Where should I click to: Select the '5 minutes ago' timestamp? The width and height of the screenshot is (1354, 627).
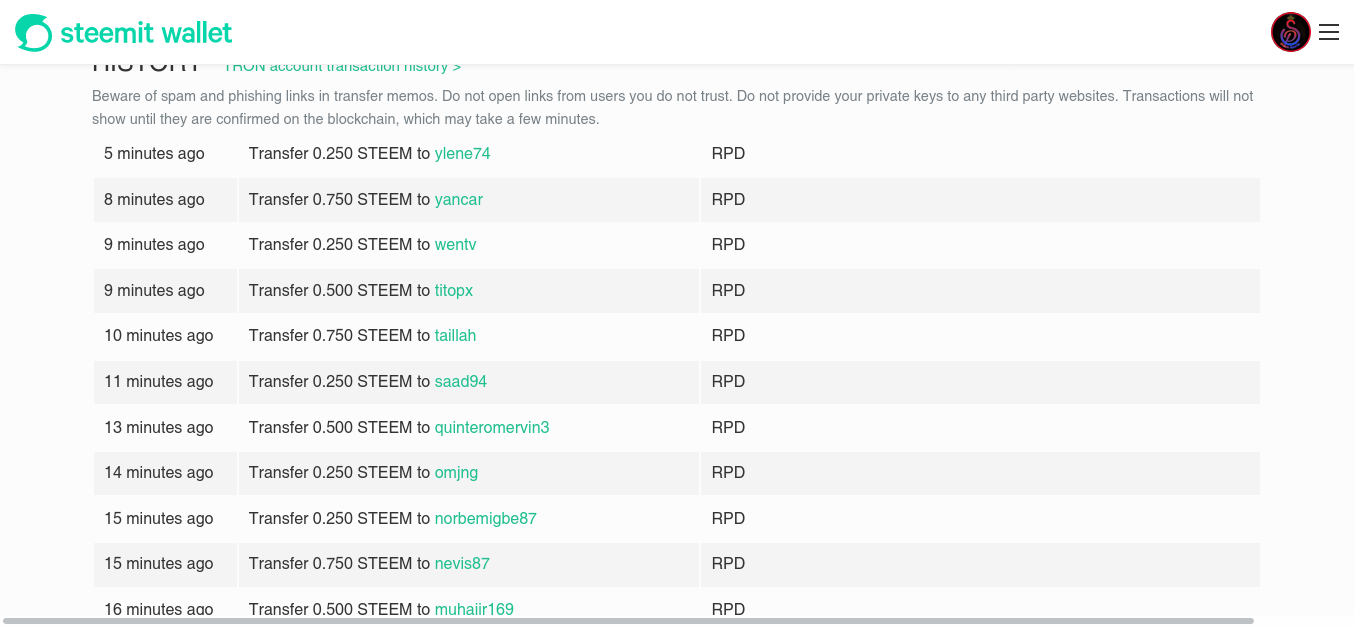point(154,154)
